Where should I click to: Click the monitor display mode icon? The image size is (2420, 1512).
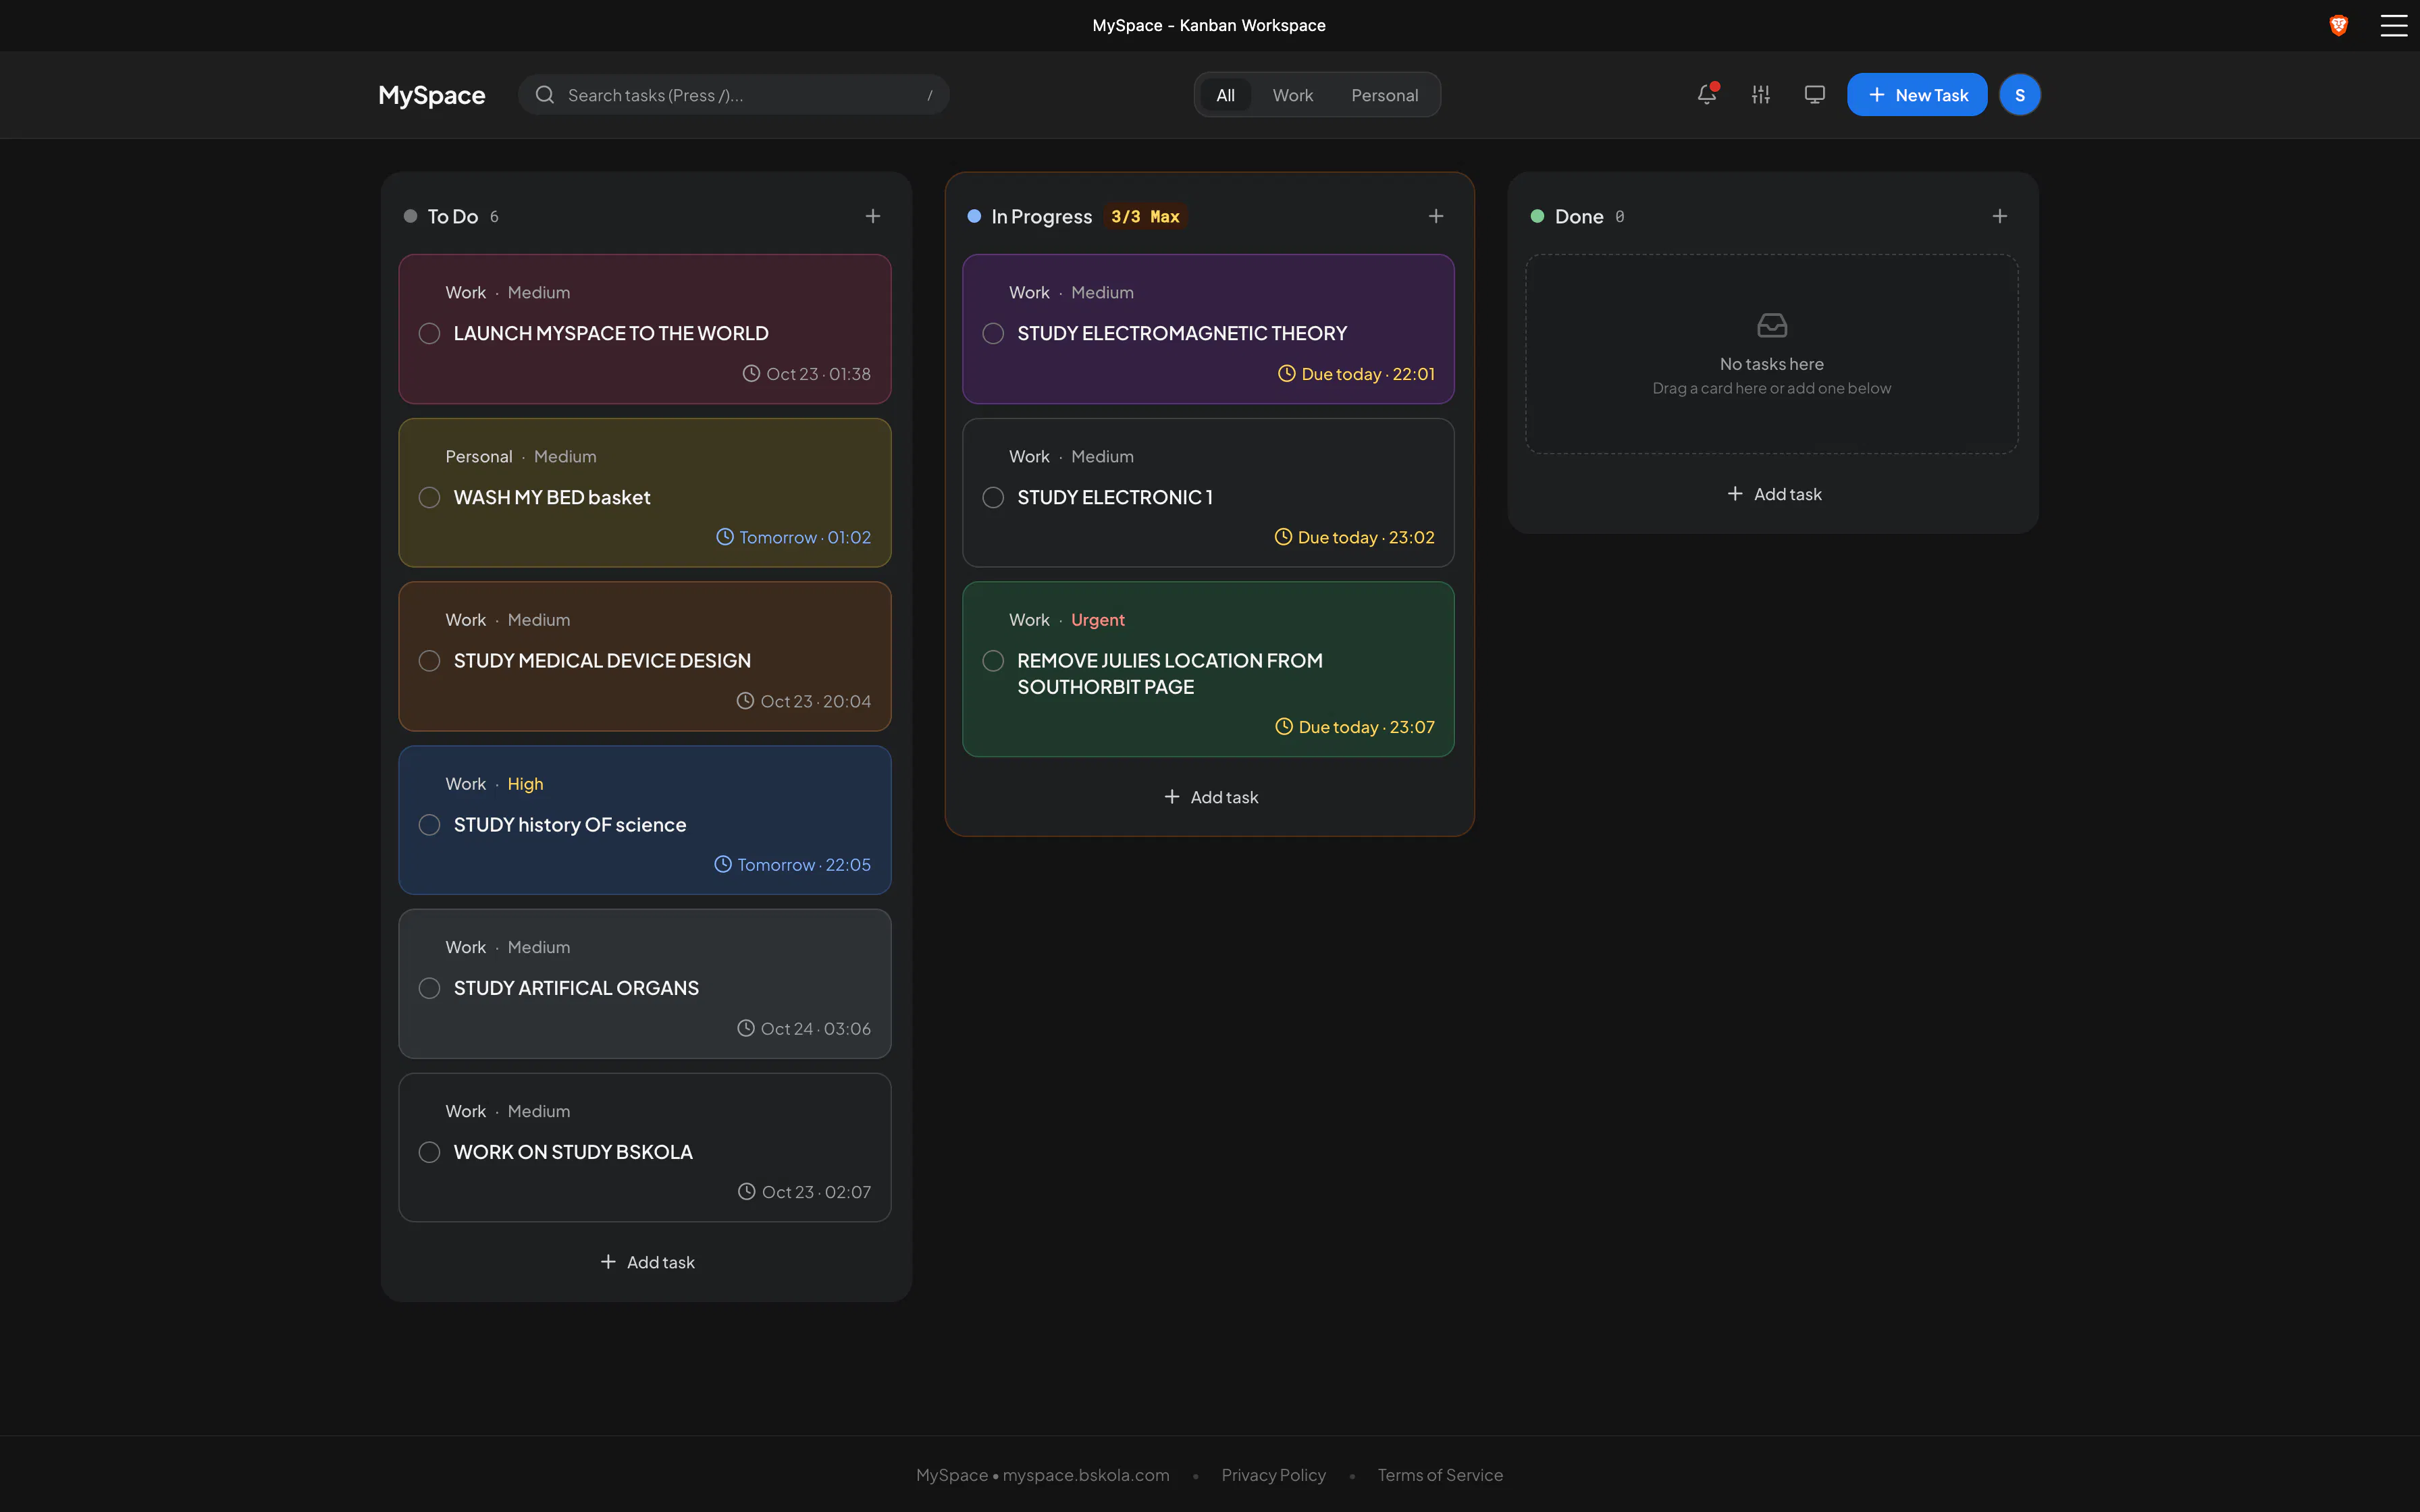click(x=1815, y=94)
